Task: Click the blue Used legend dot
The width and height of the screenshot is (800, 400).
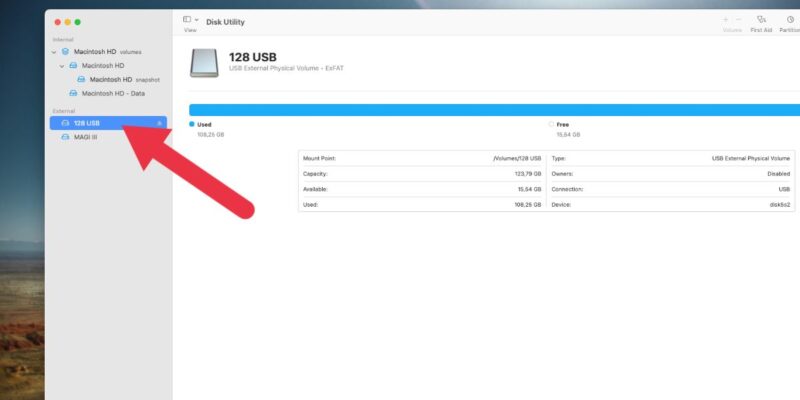Action: pyautogui.click(x=192, y=124)
